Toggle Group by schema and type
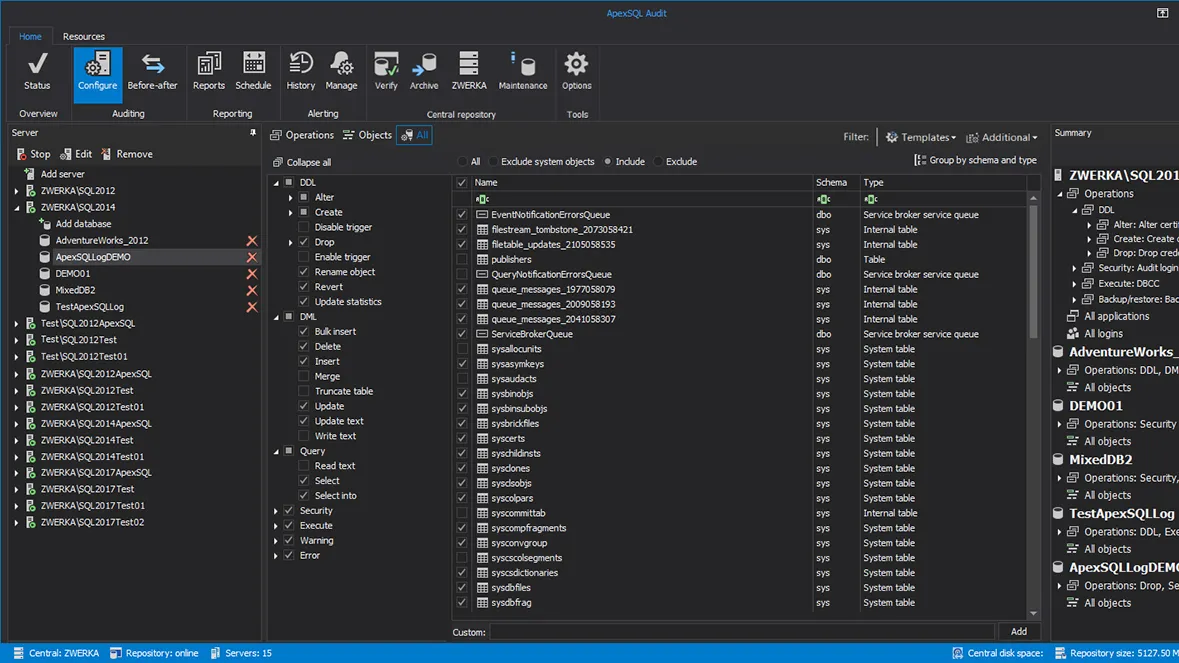1179x663 pixels. [975, 160]
